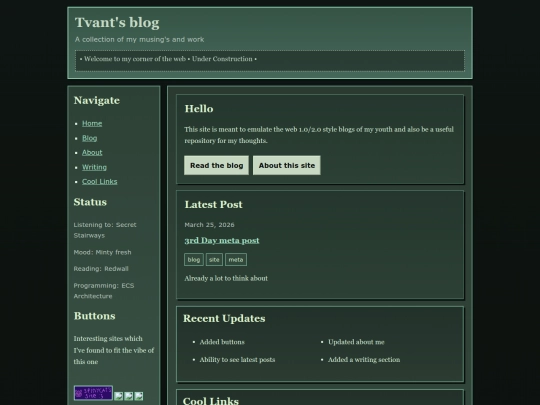Click the Hello heading
540x405 pixels.
click(x=199, y=109)
